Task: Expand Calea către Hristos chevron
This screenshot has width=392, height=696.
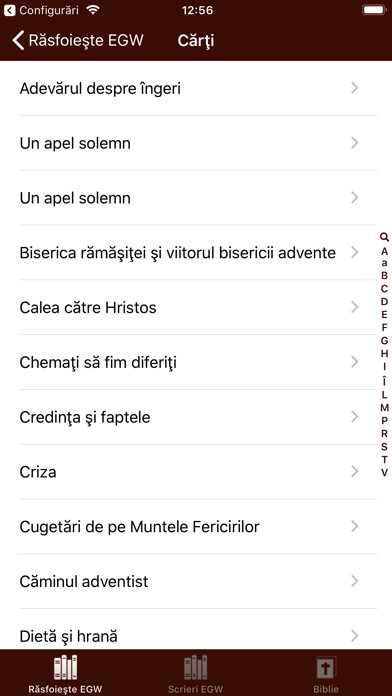Action: point(354,307)
